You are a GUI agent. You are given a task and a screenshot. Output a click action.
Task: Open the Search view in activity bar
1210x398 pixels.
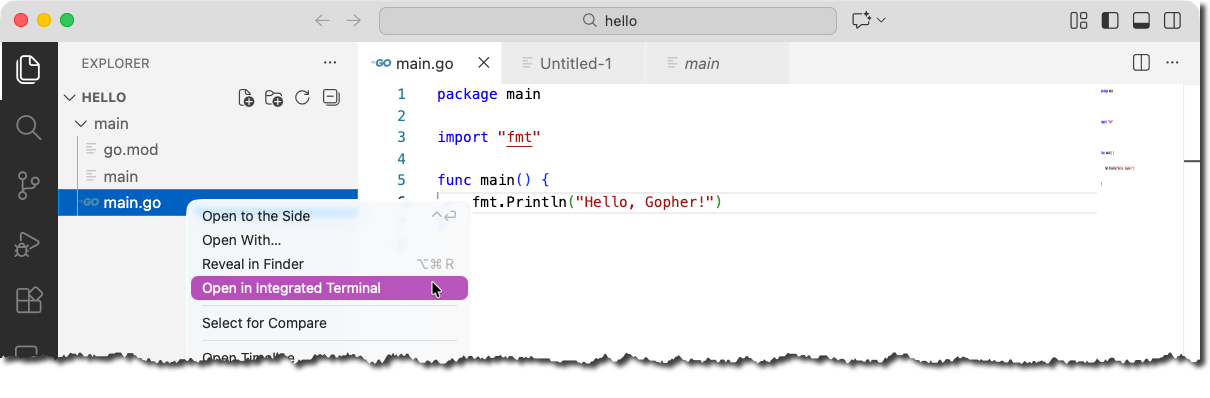[x=28, y=127]
